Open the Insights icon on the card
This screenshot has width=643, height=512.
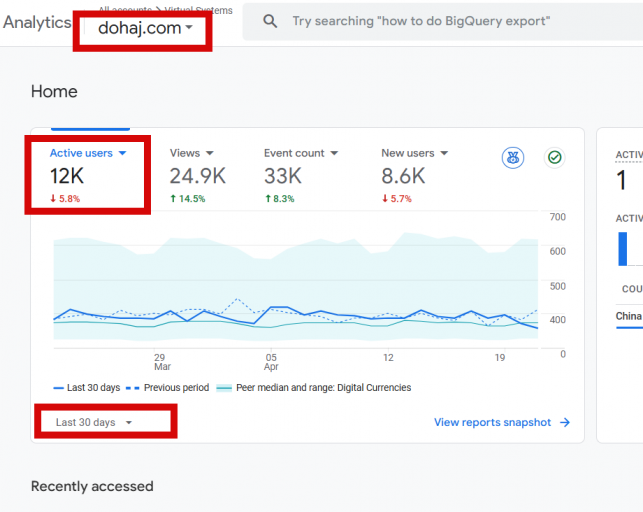513,158
